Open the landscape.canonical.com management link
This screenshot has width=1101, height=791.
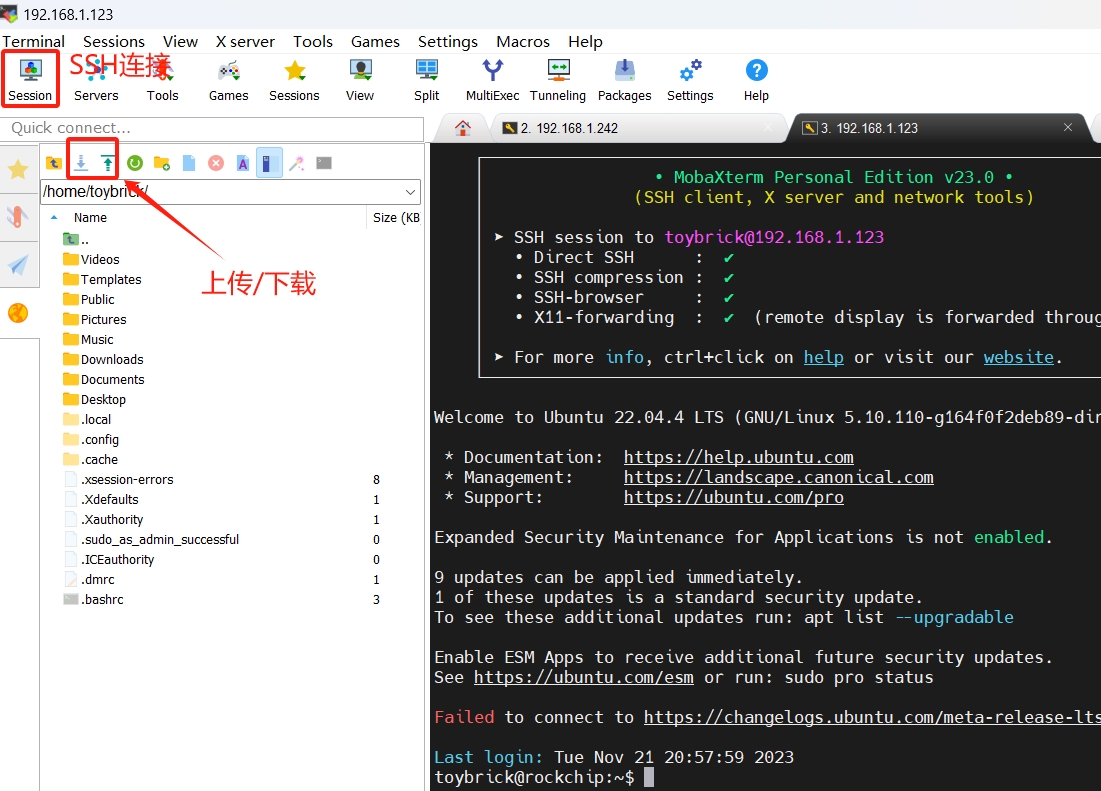(779, 477)
